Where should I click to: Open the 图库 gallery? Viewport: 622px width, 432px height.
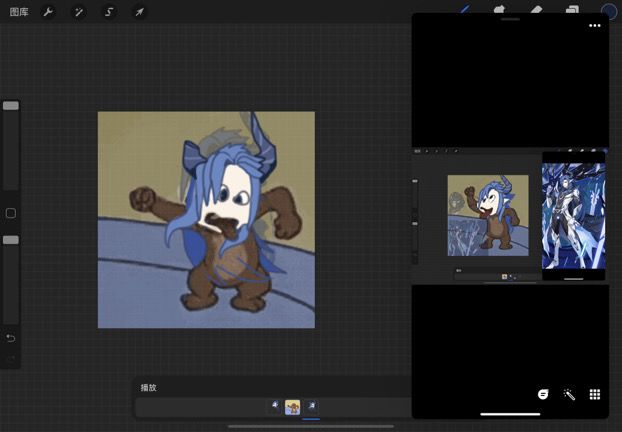click(x=18, y=12)
